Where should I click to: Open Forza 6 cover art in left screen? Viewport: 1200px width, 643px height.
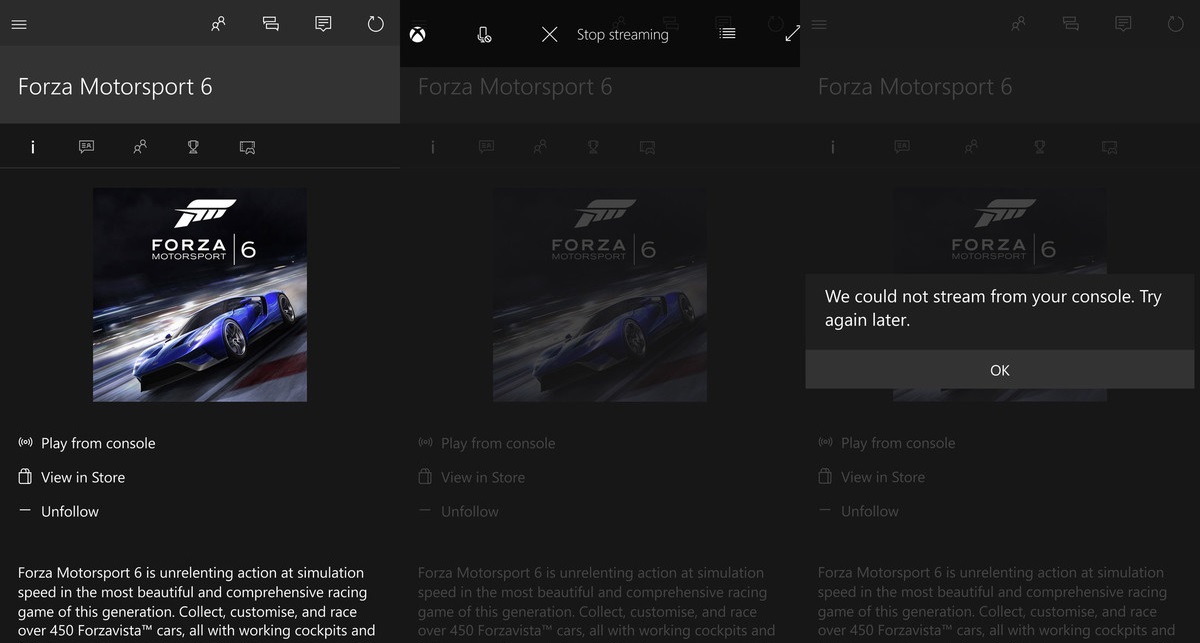tap(200, 294)
